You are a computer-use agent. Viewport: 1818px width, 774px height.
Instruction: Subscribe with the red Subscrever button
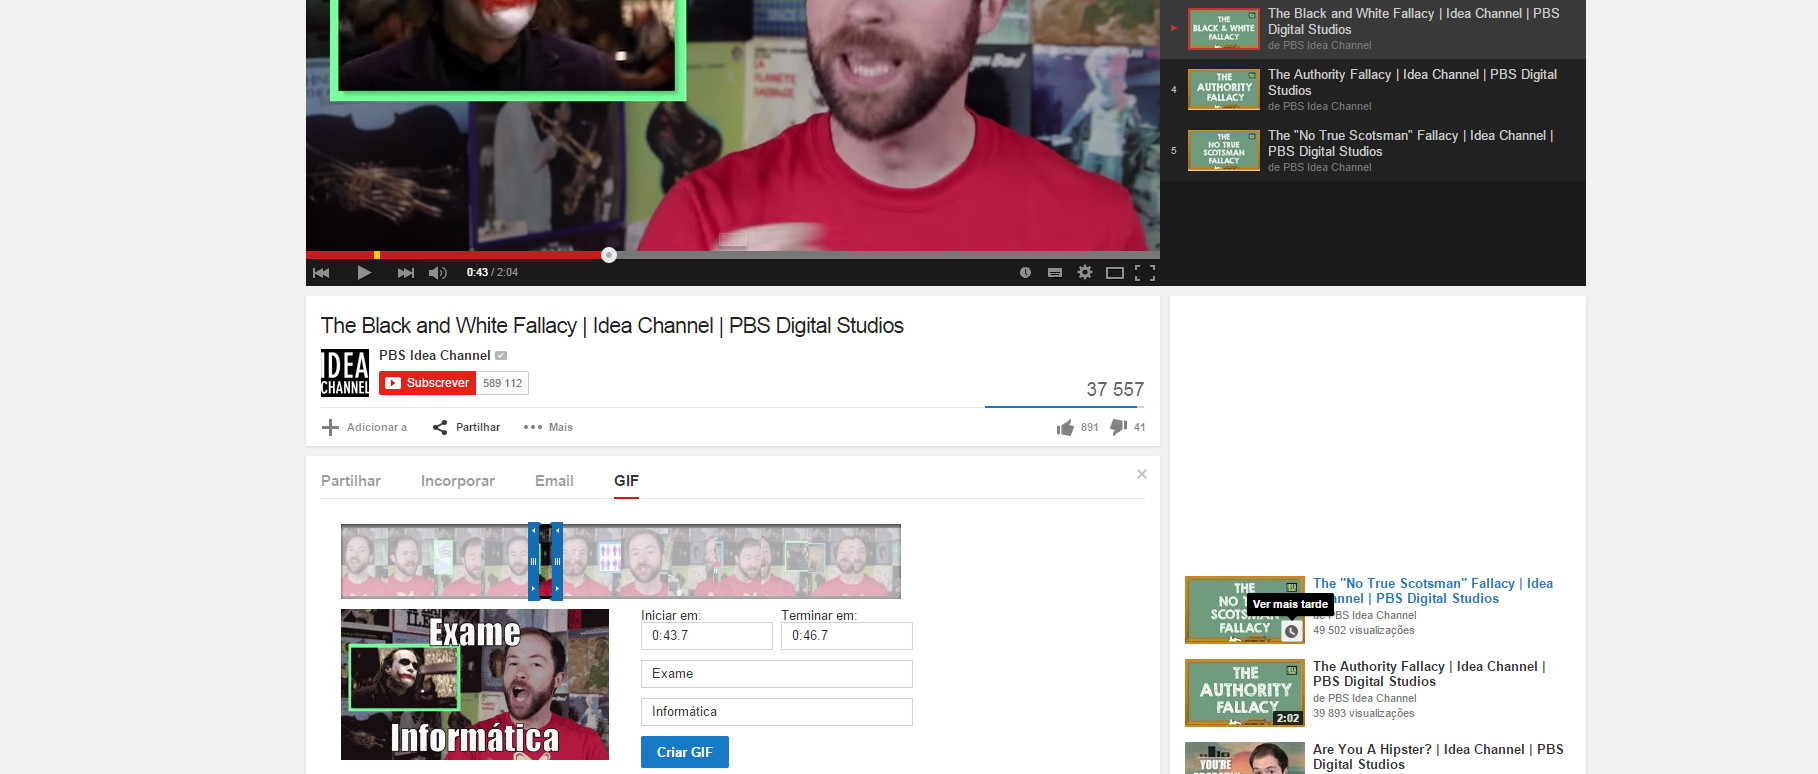[x=427, y=383]
